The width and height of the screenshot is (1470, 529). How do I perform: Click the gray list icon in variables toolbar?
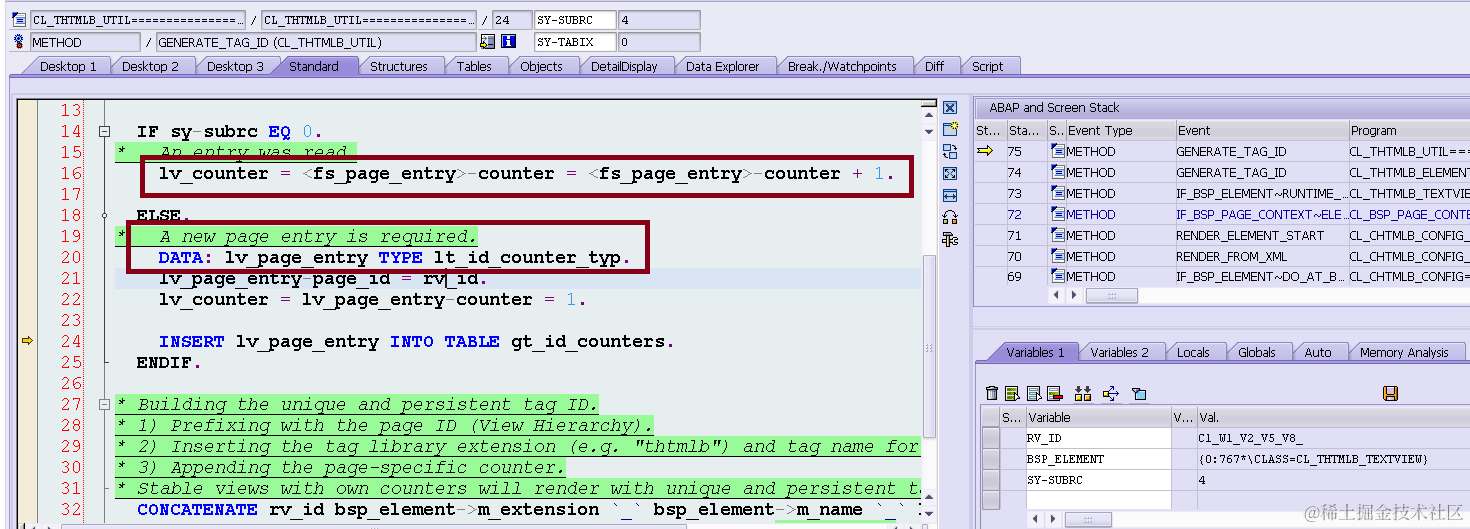(x=1034, y=393)
